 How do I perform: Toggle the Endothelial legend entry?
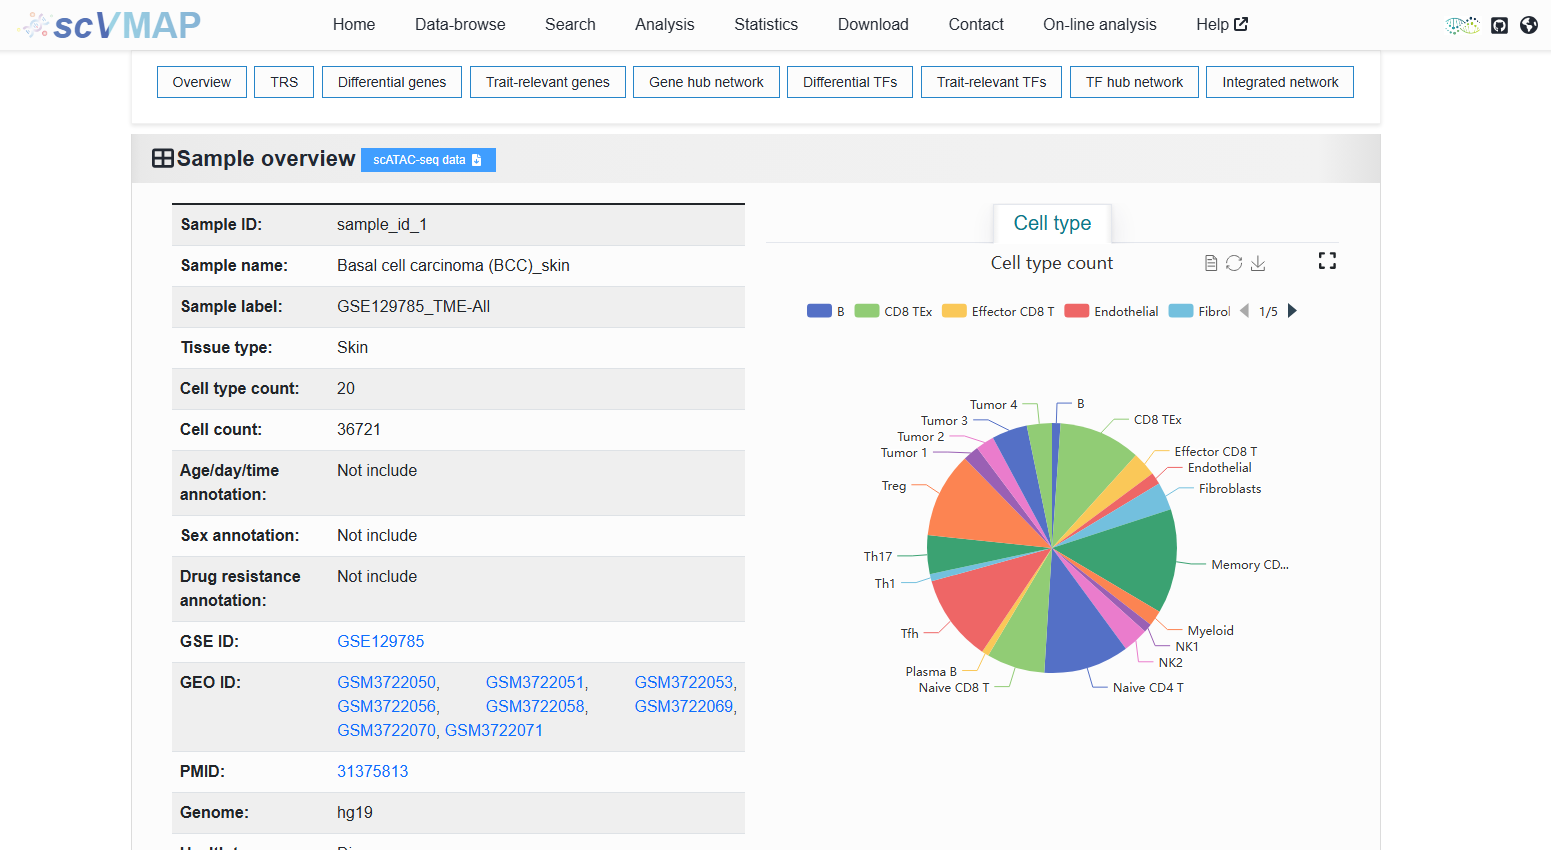coord(1111,311)
